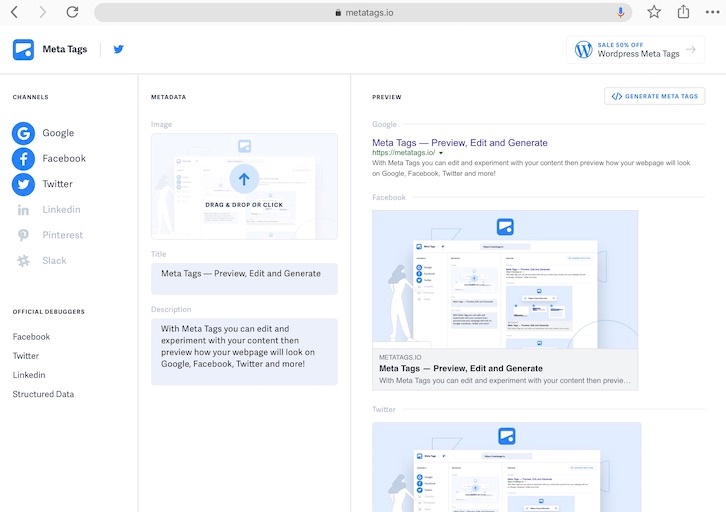
Task: Tap the microphone icon in address bar
Action: 620,12
